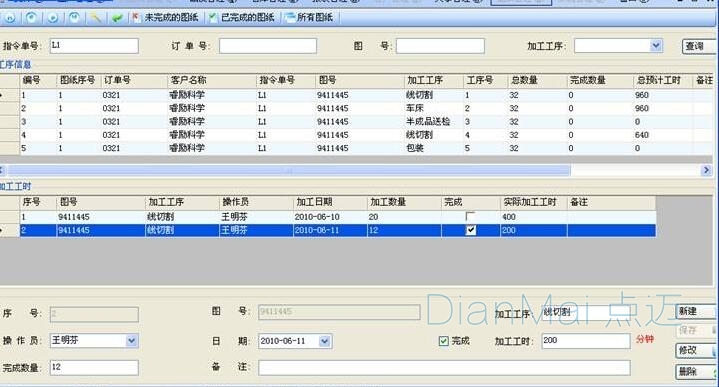Image resolution: width=719 pixels, height=387 pixels.
Task: Click the 图纸序号 column header
Action: point(77,80)
